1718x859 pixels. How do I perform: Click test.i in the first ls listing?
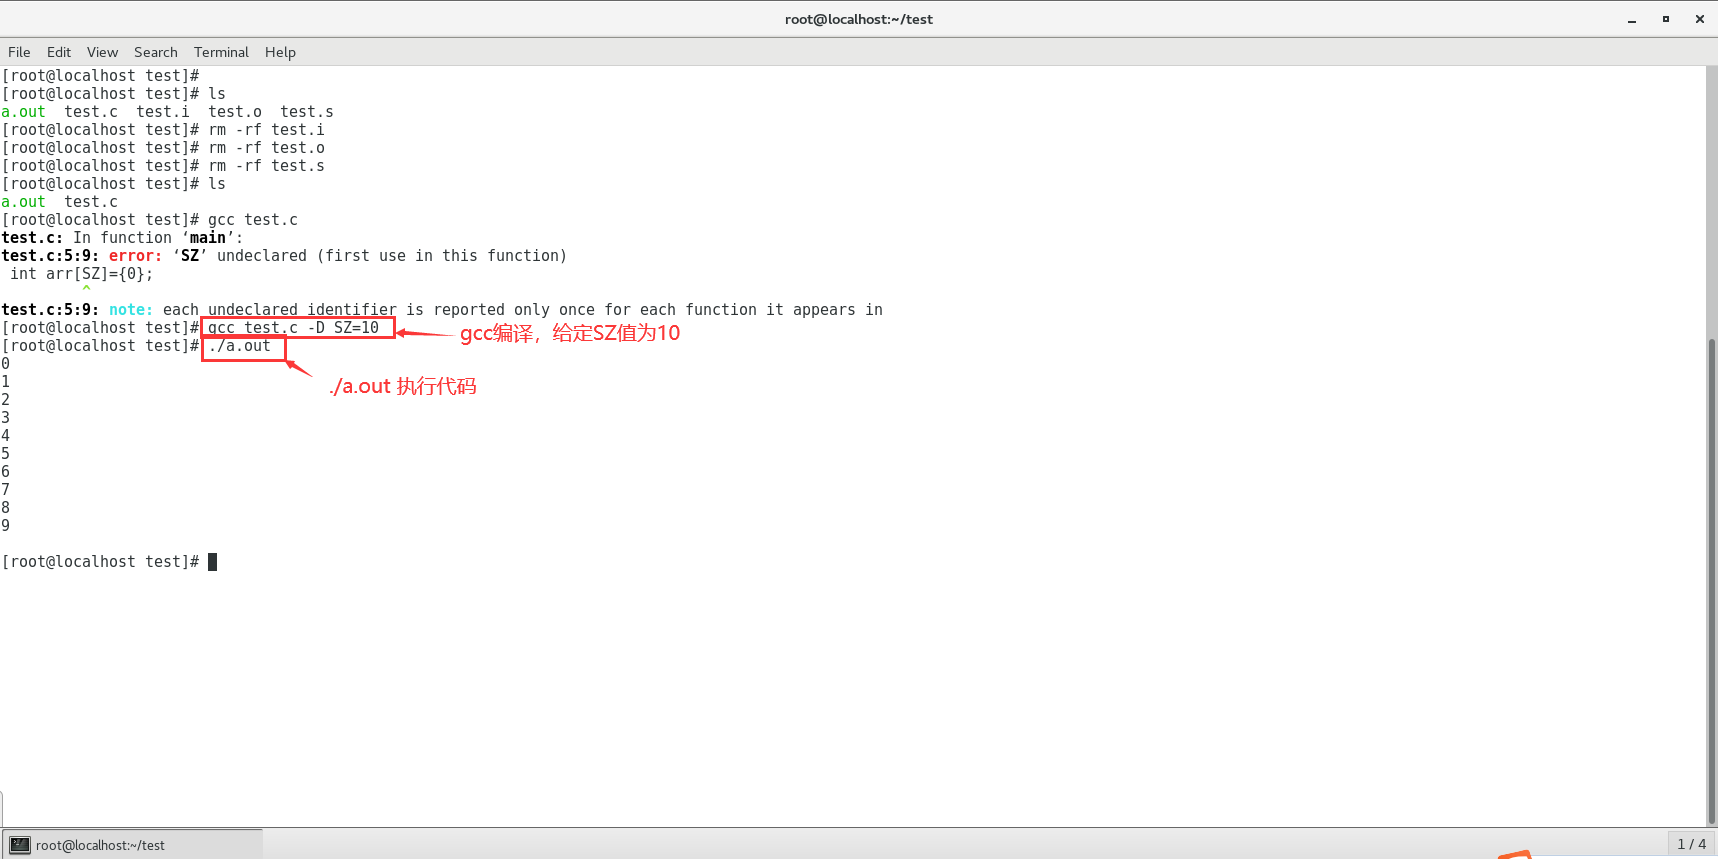click(163, 112)
